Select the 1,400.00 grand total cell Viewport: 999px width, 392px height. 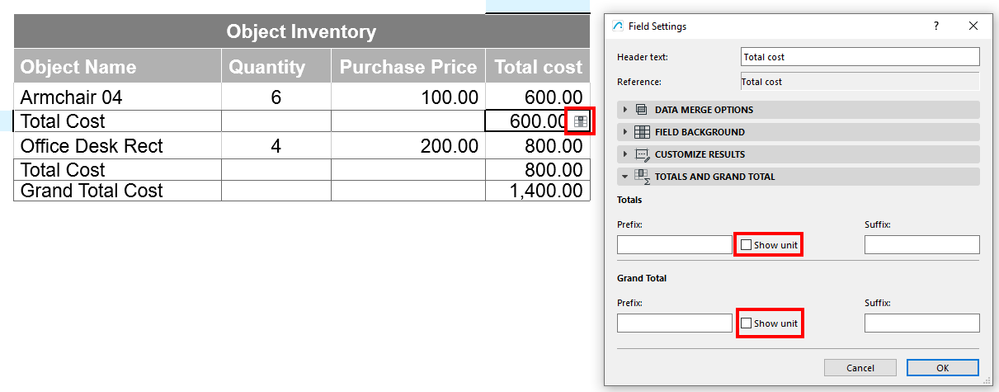[x=538, y=191]
